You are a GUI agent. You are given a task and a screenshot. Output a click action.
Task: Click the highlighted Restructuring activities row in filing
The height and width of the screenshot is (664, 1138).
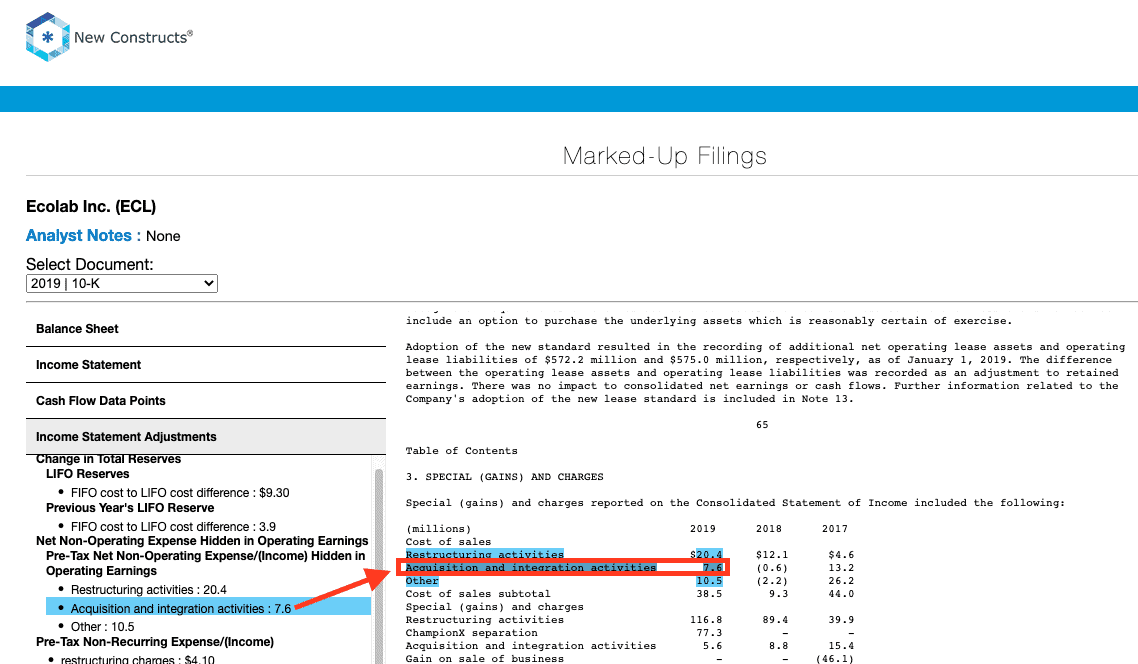tap(485, 554)
